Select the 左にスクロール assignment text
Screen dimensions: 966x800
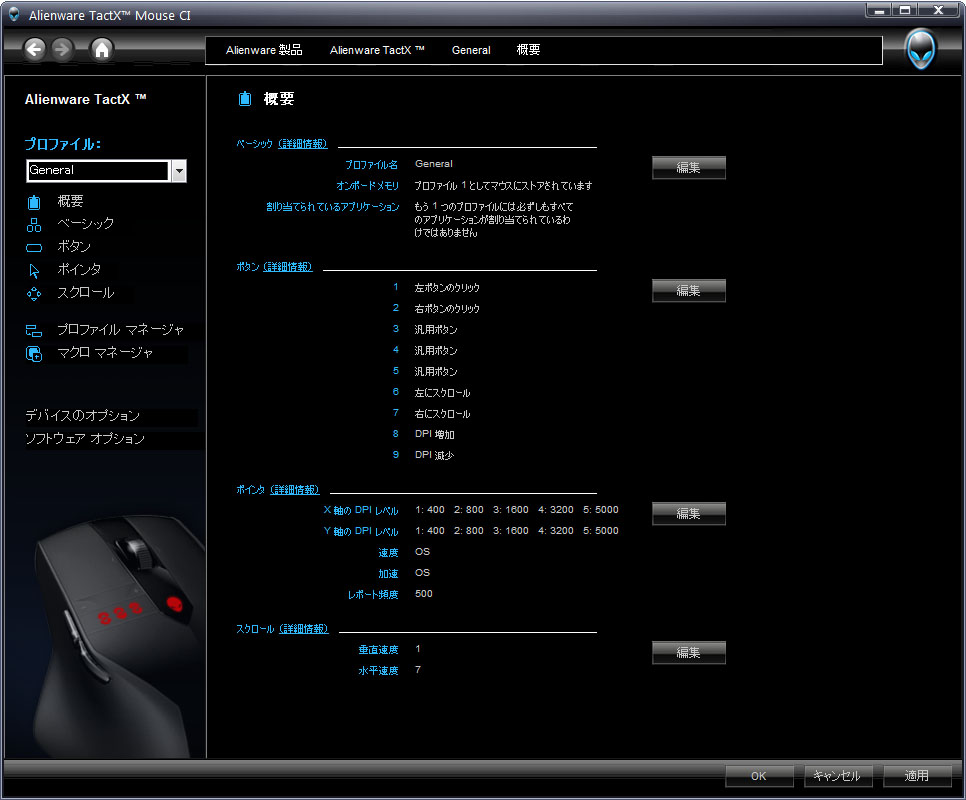442,393
